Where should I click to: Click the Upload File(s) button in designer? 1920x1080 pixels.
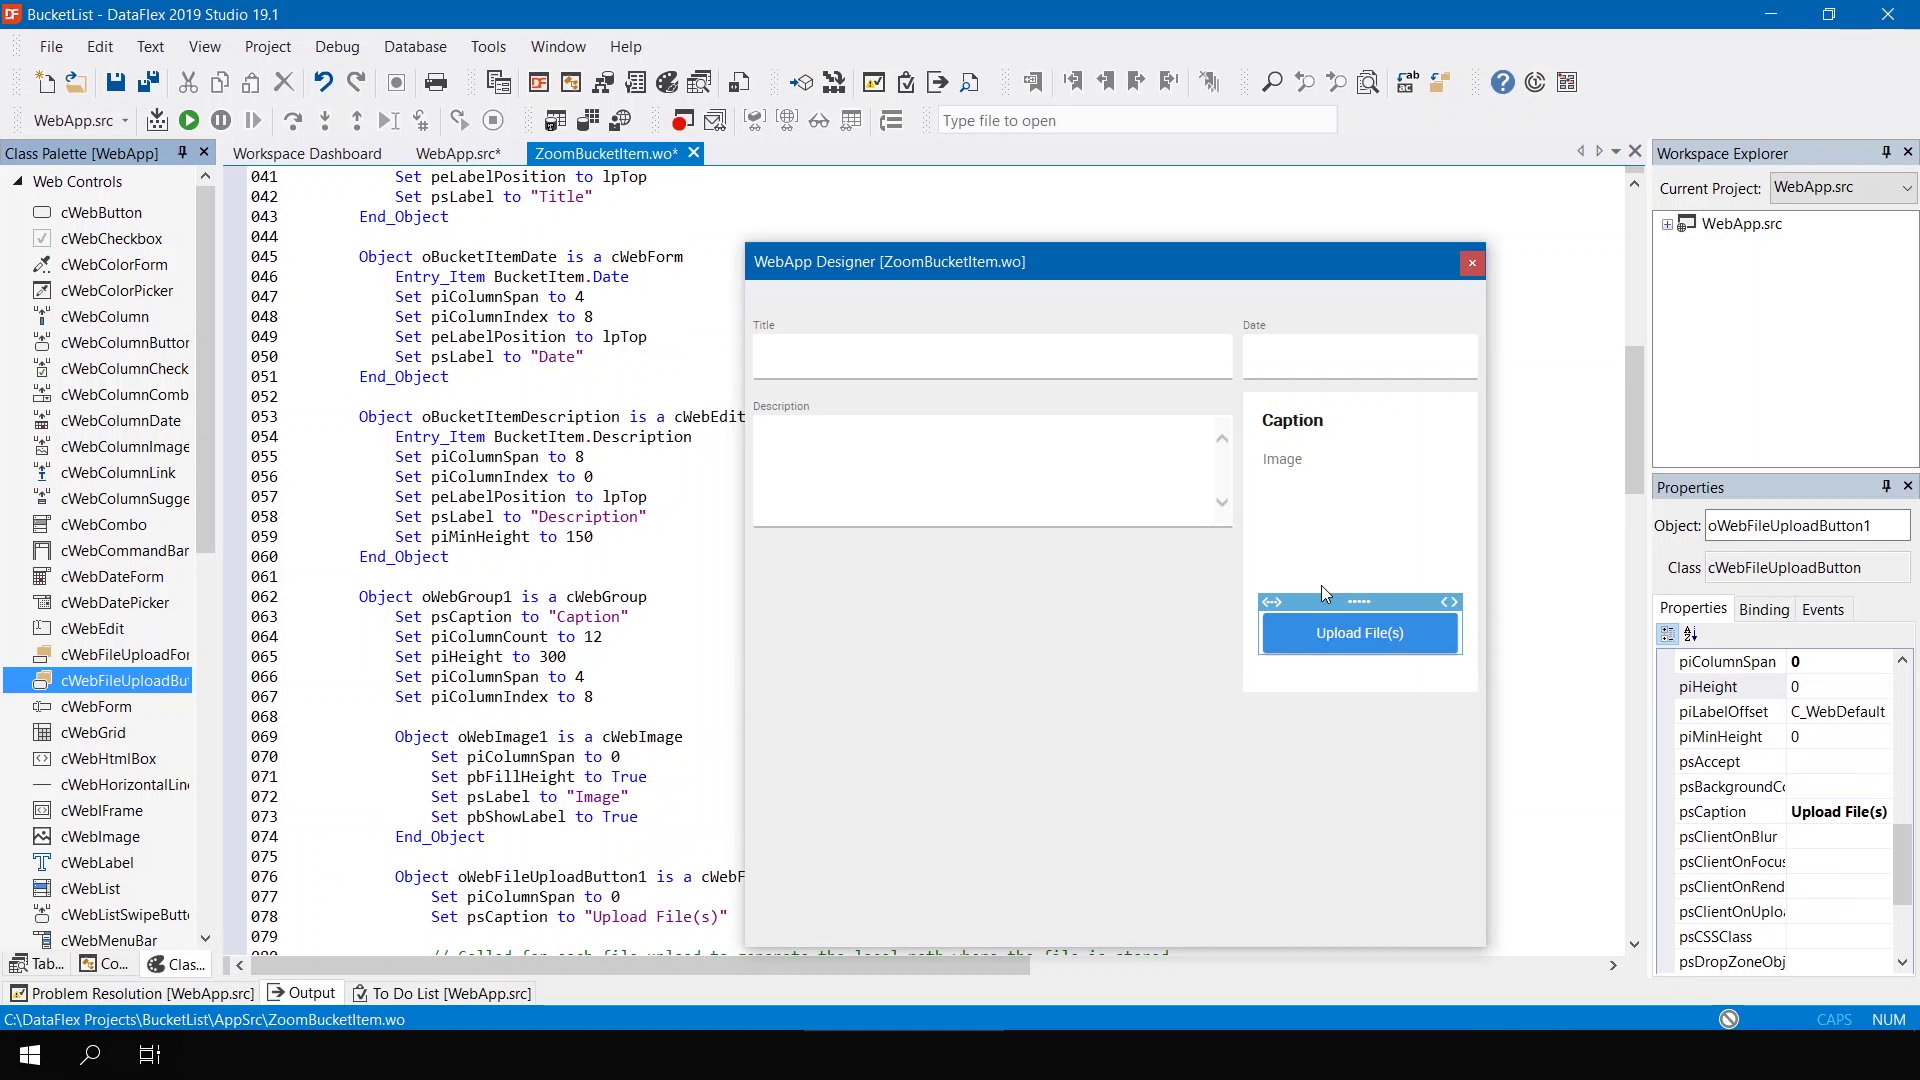click(x=1359, y=633)
